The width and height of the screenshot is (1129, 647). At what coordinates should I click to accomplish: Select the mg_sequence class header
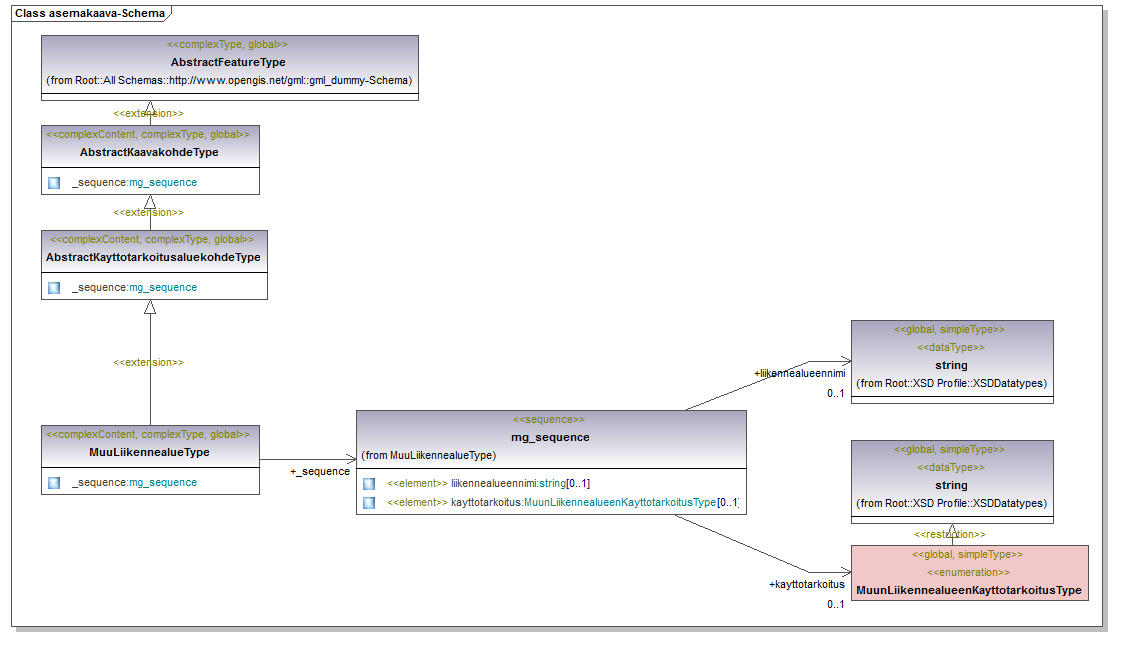[x=550, y=437]
